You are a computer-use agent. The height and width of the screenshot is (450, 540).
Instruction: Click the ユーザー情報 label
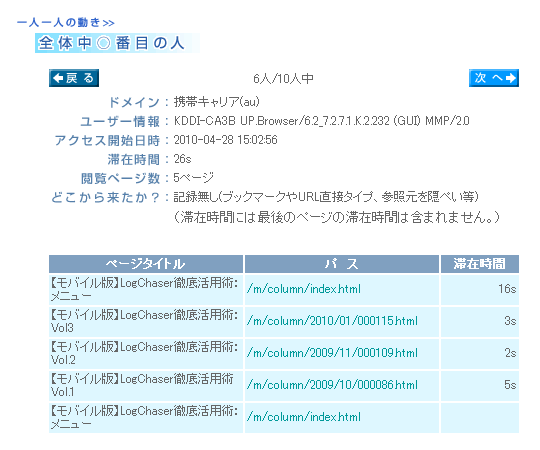click(x=120, y=122)
